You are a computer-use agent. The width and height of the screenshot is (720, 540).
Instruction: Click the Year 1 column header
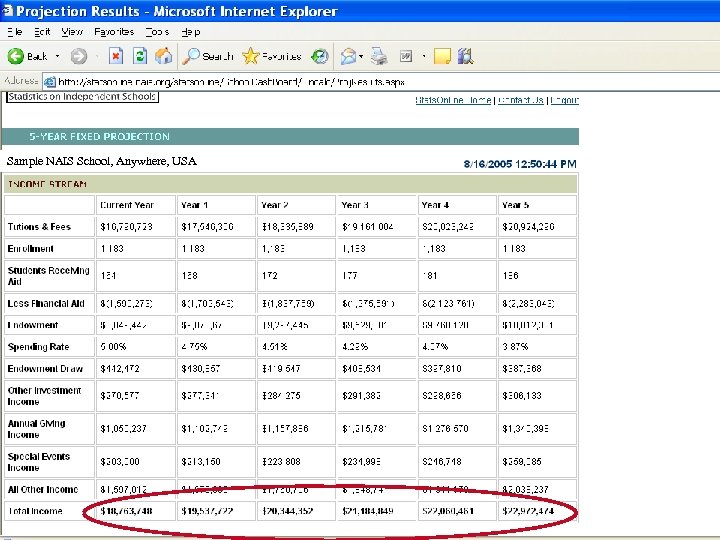(194, 205)
